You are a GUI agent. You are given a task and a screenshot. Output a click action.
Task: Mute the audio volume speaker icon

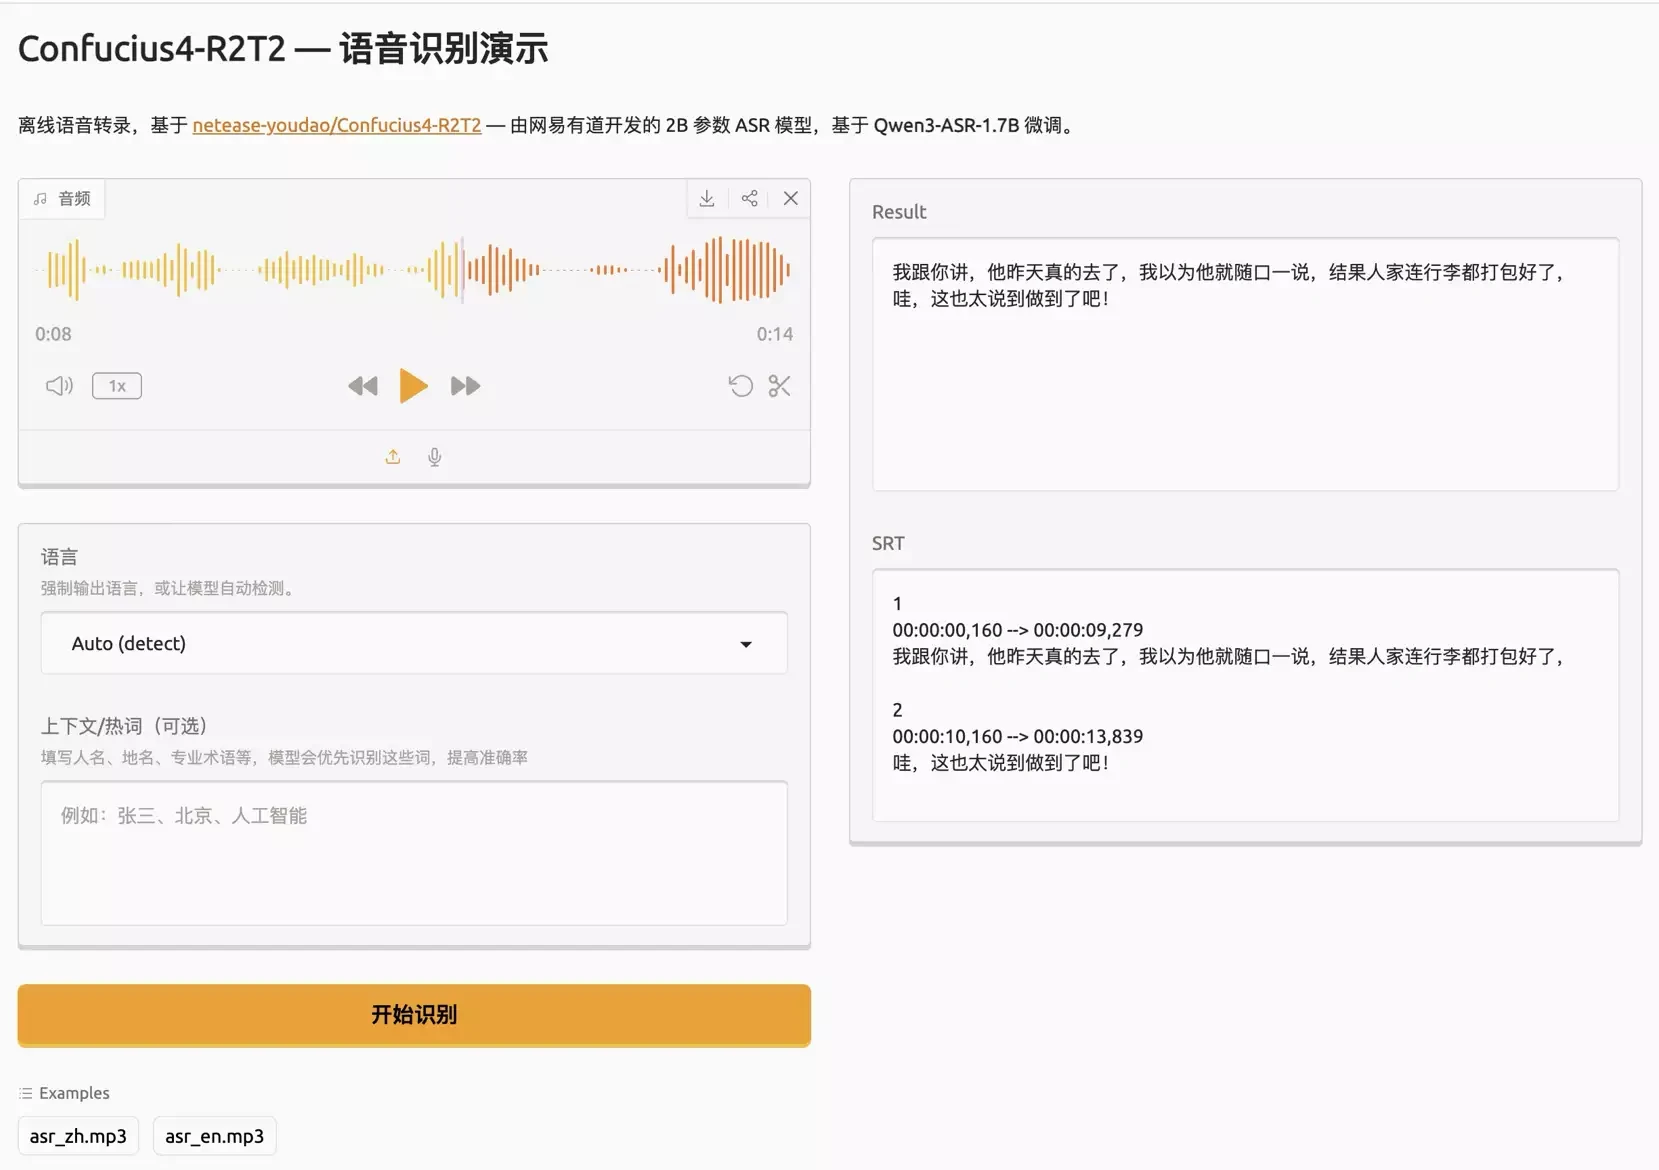[59, 386]
